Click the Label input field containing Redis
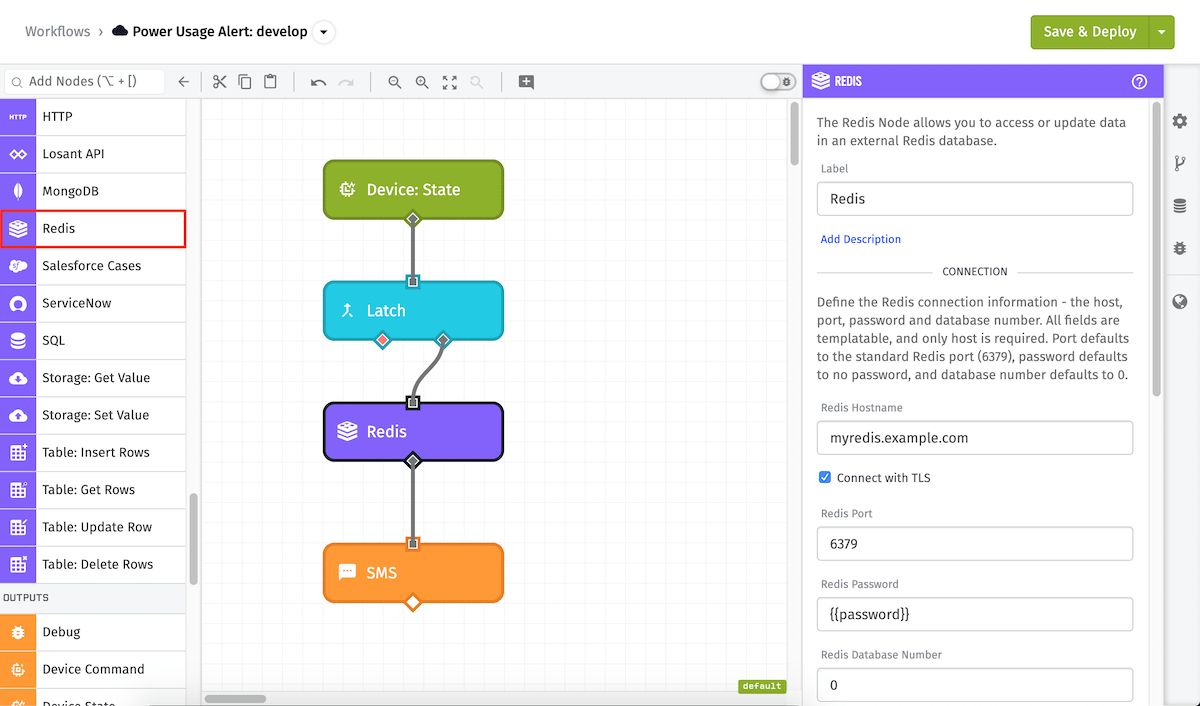The width and height of the screenshot is (1200, 706). pos(975,199)
